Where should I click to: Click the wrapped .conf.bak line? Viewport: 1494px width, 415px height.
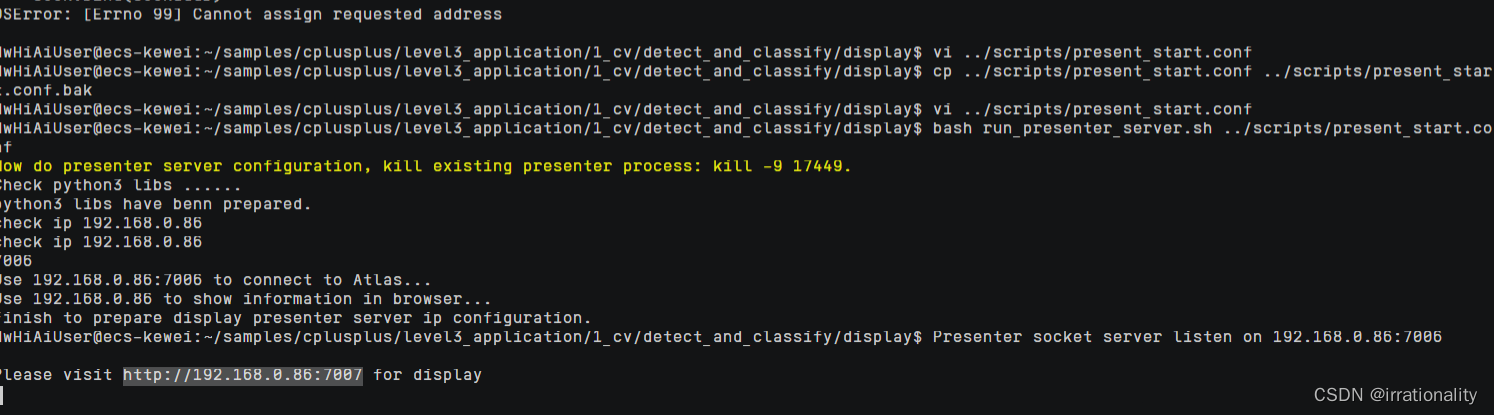tap(34, 90)
